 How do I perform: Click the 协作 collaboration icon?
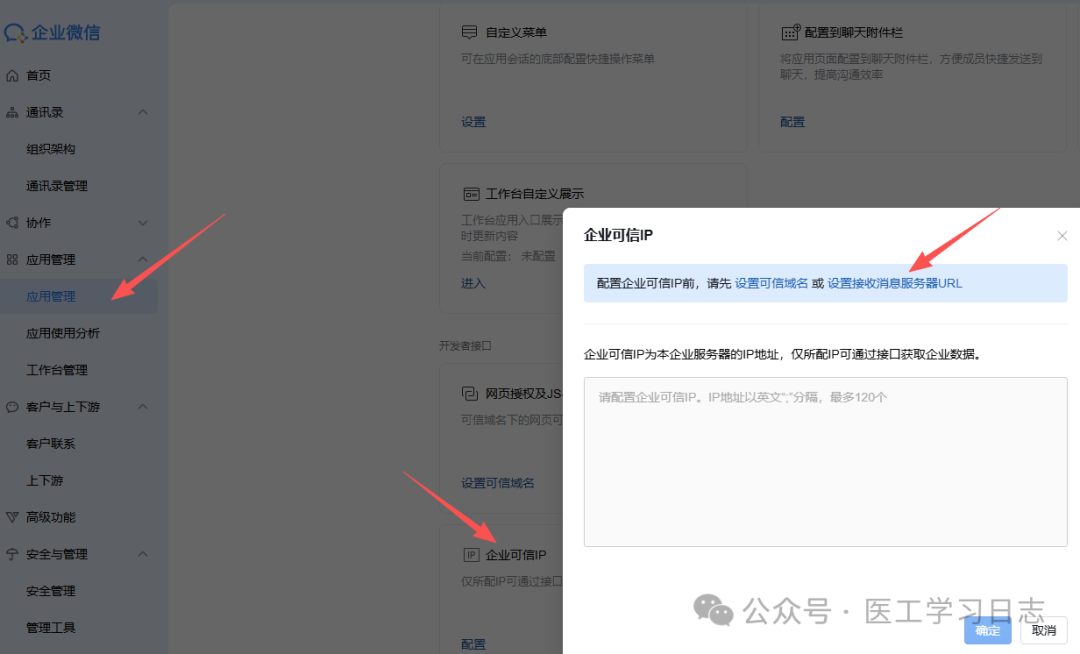14,222
